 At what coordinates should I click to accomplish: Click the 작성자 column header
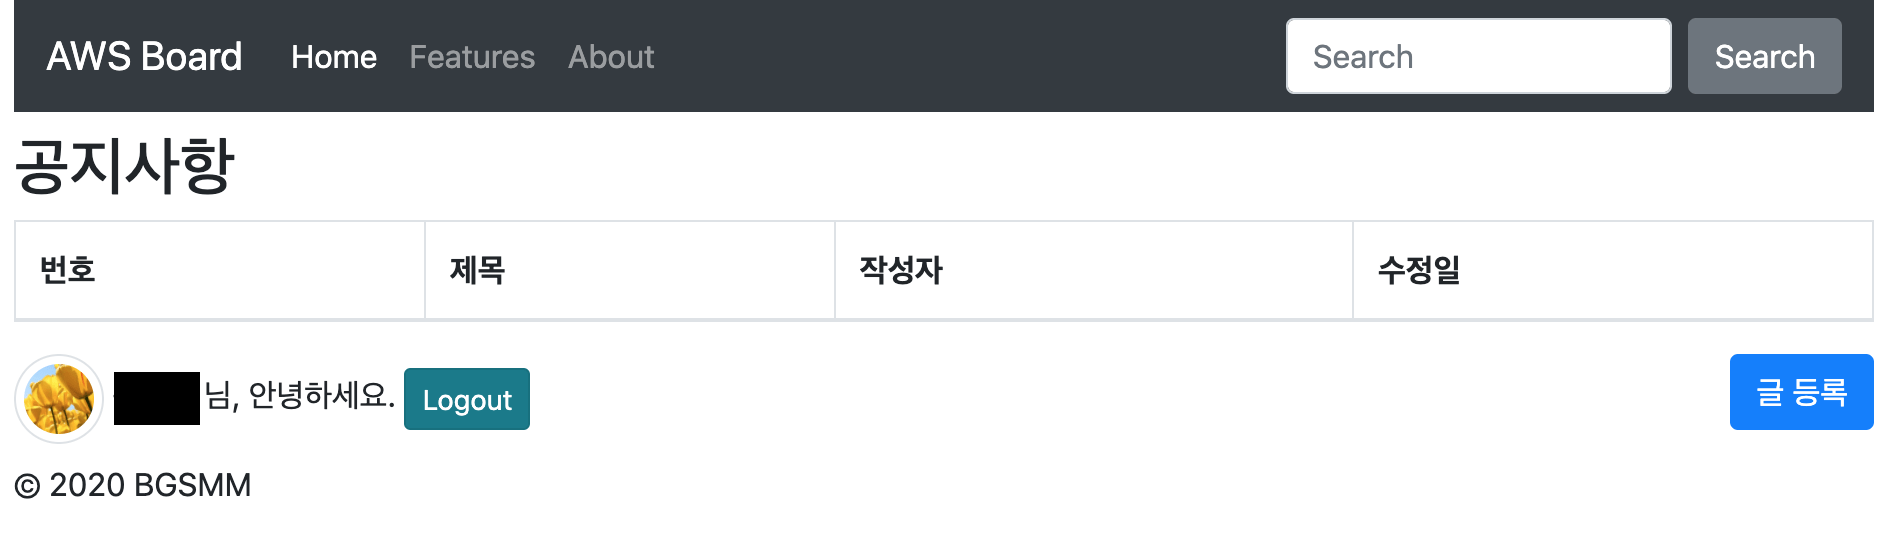(901, 270)
